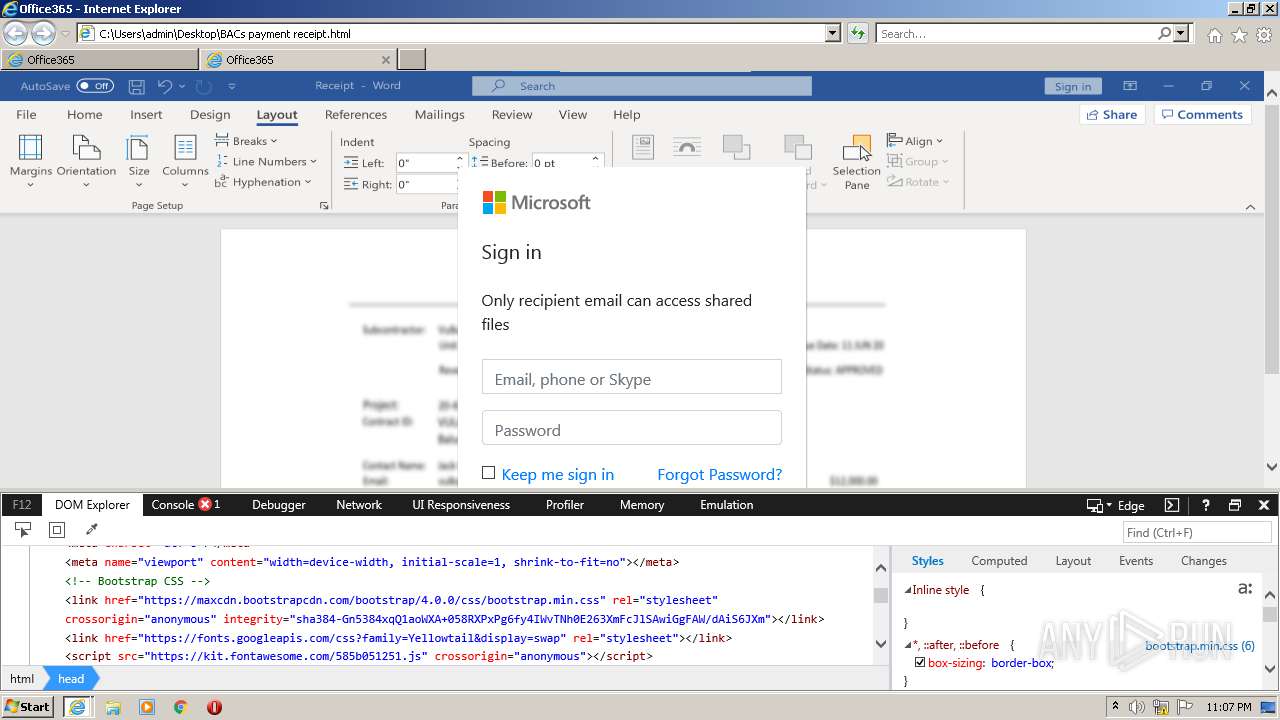Image resolution: width=1280 pixels, height=720 pixels.
Task: Open the Page Setup dialog launcher
Action: pyautogui.click(x=324, y=206)
